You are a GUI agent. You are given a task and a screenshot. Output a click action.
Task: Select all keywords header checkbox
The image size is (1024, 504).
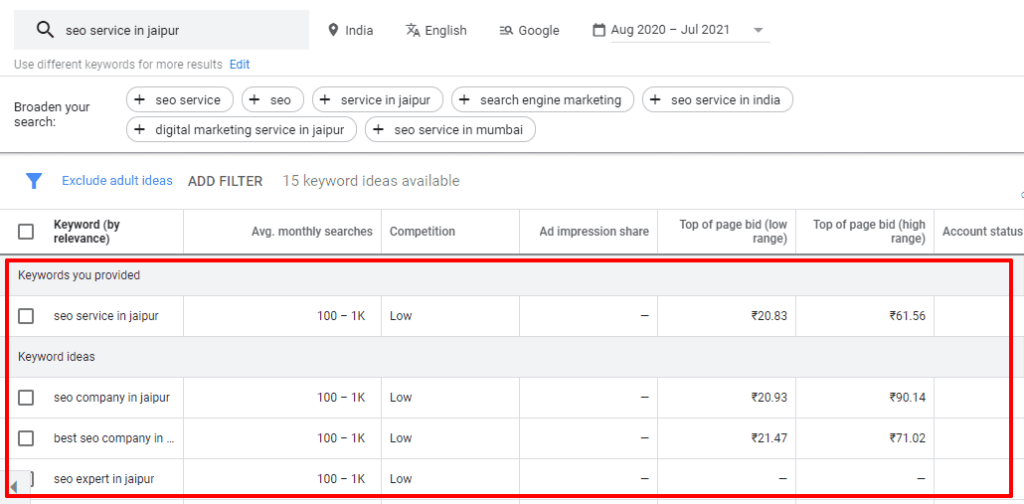point(26,232)
